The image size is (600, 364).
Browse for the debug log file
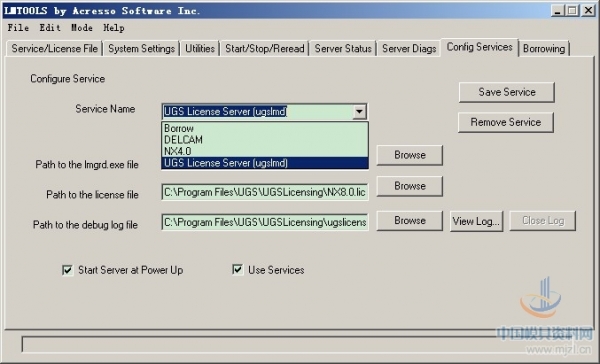[x=410, y=220]
